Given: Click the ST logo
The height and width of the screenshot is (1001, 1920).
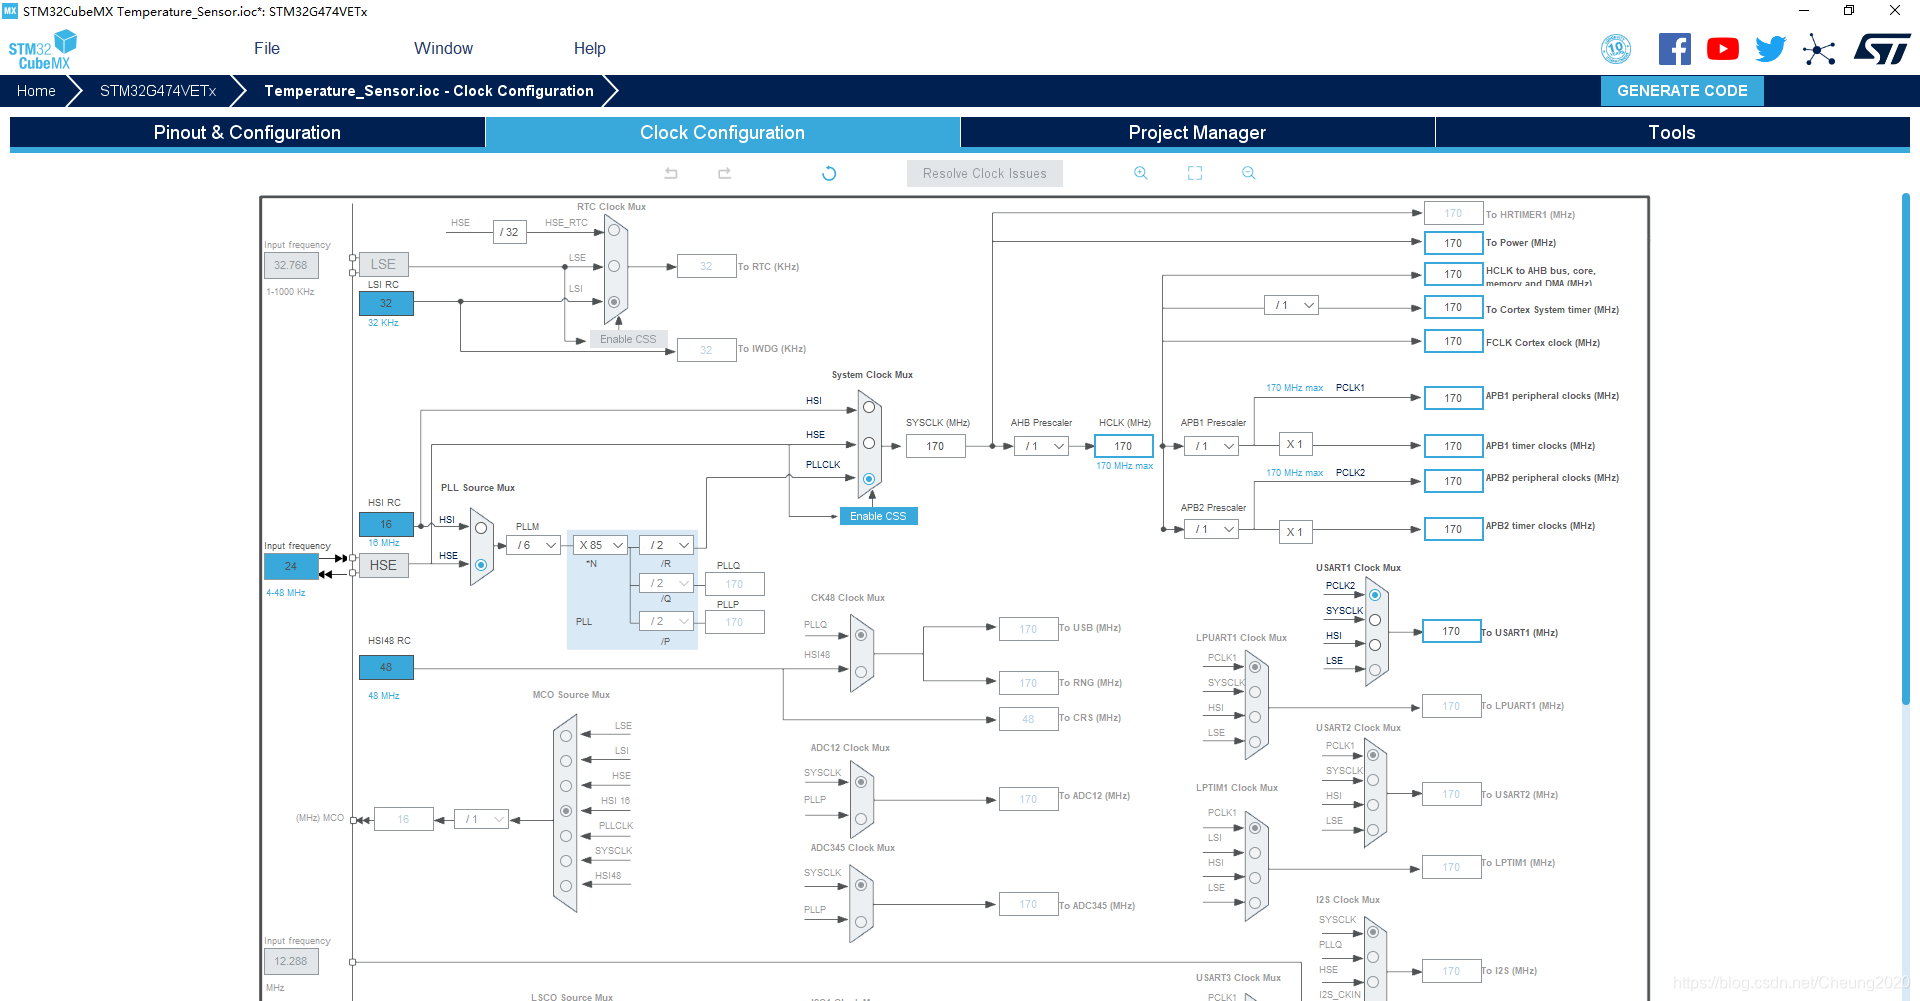Looking at the screenshot, I should [1882, 49].
